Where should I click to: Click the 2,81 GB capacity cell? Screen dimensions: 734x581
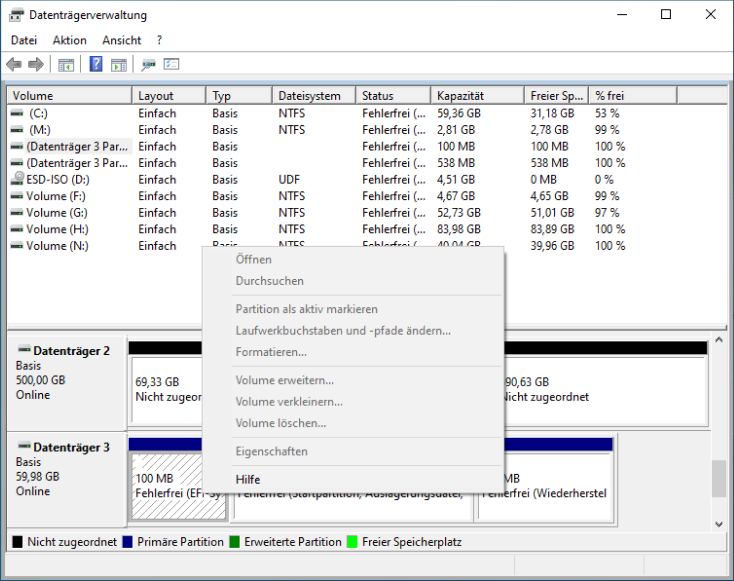pyautogui.click(x=456, y=130)
